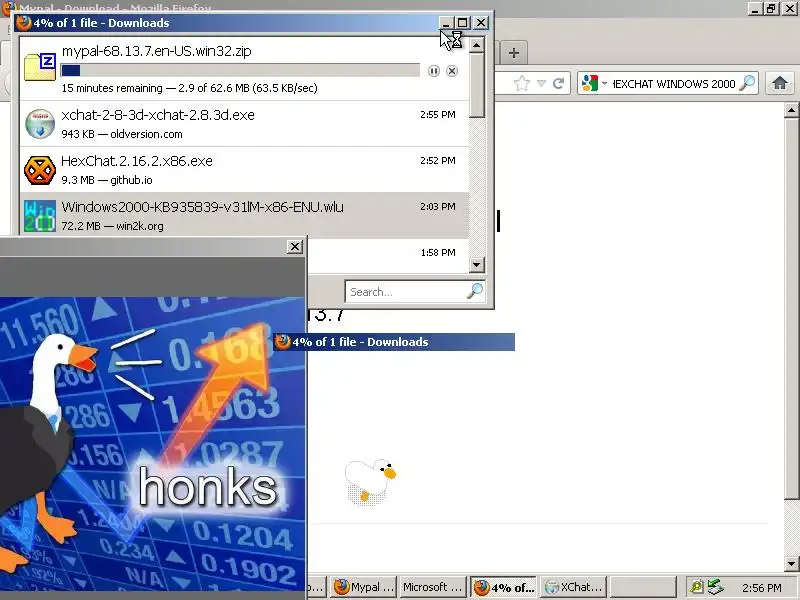Click the first green system tray icon
Screen dimensions: 800x600
tap(696, 587)
